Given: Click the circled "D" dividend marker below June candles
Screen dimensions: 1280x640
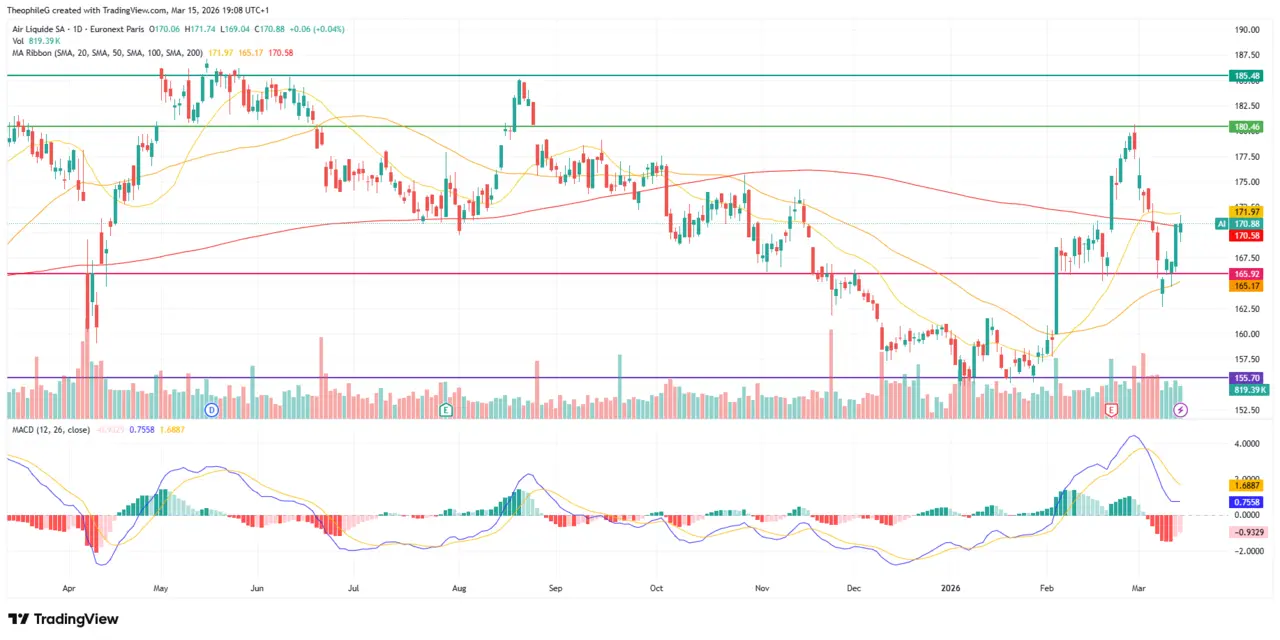Looking at the screenshot, I should coord(211,410).
